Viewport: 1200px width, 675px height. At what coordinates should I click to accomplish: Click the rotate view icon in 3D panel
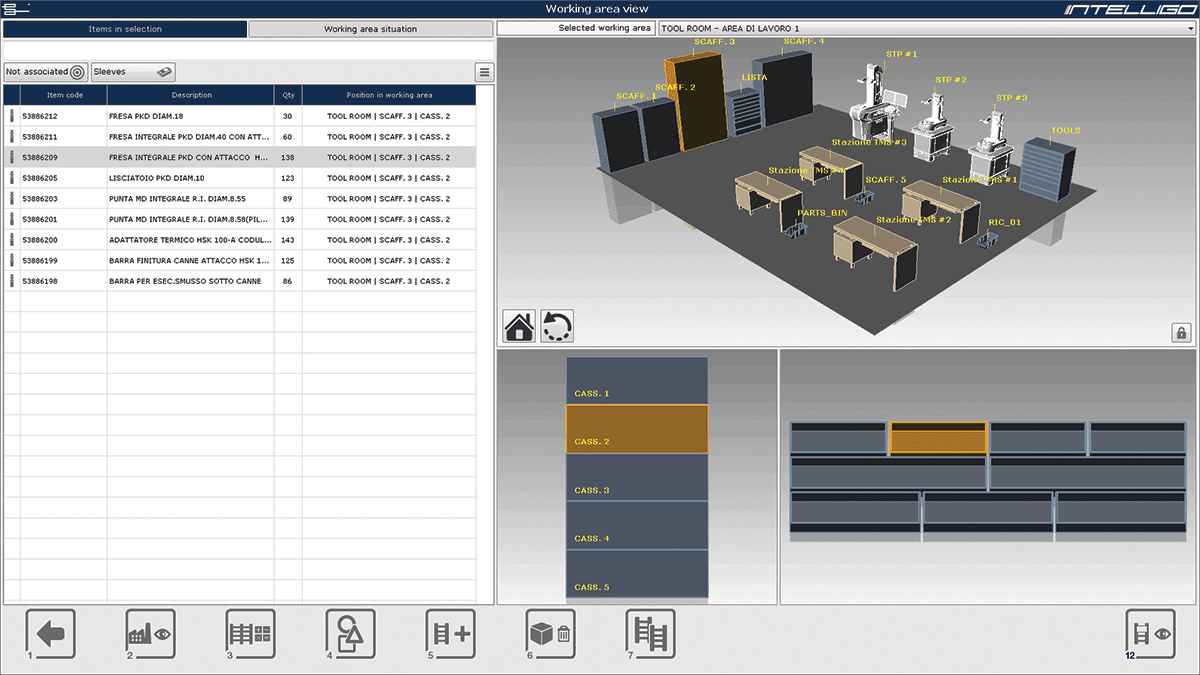pyautogui.click(x=557, y=326)
